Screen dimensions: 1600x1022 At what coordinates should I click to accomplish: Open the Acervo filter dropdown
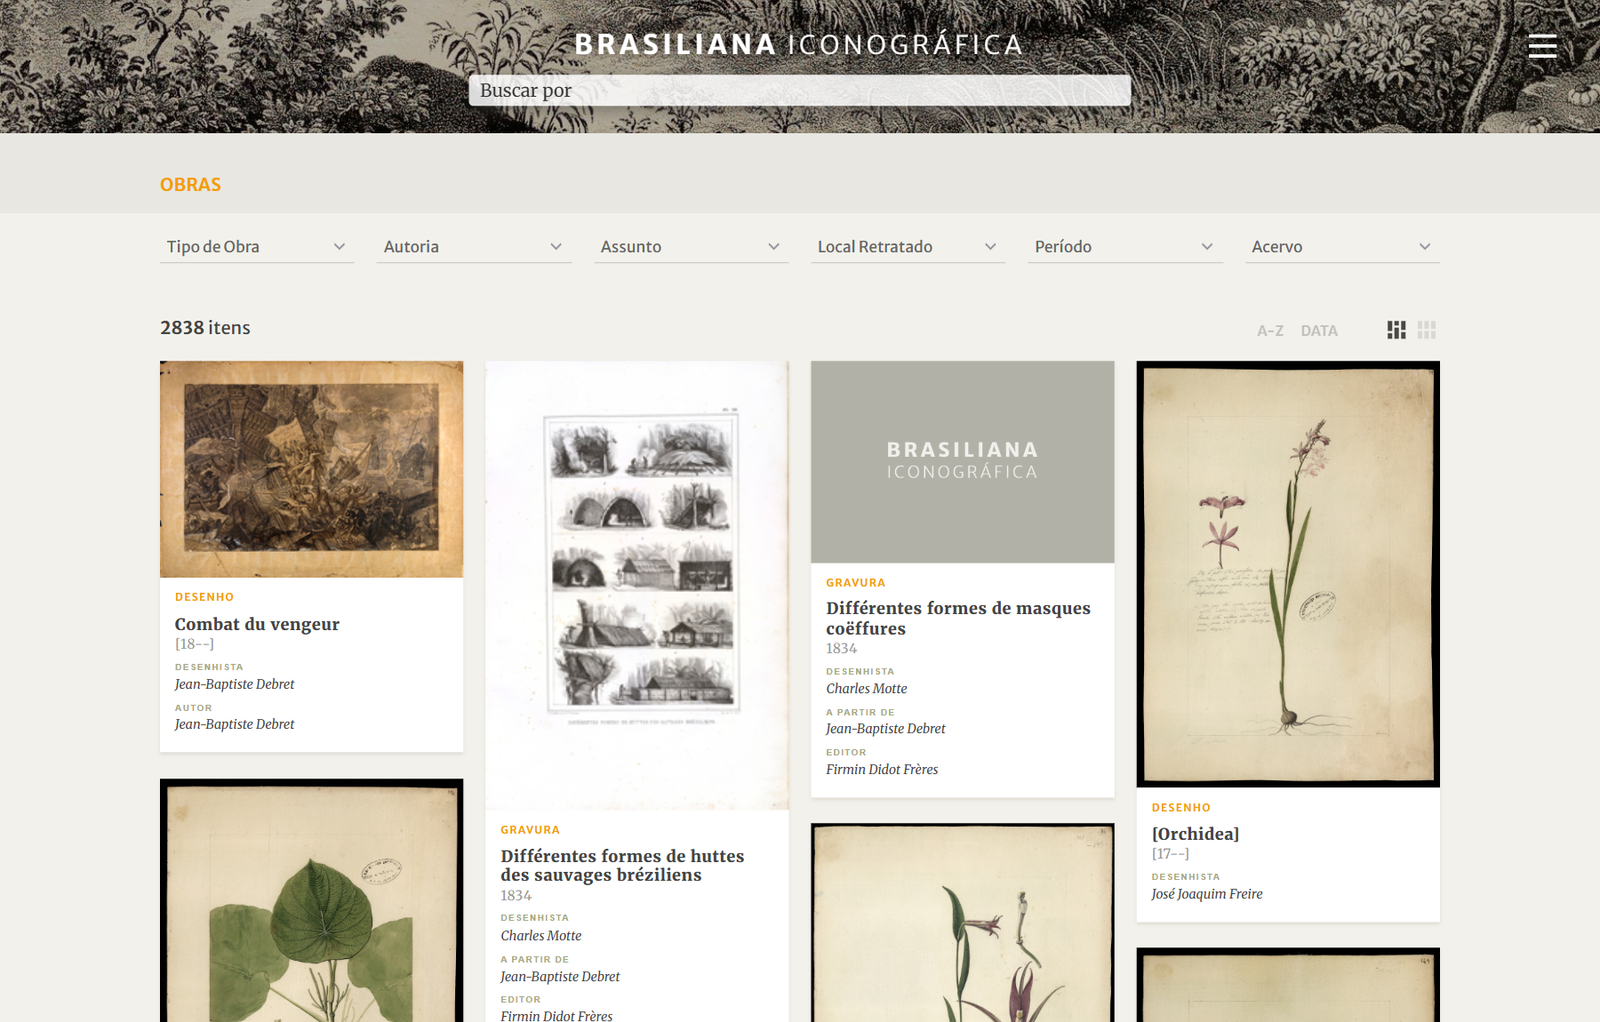[x=1342, y=247]
